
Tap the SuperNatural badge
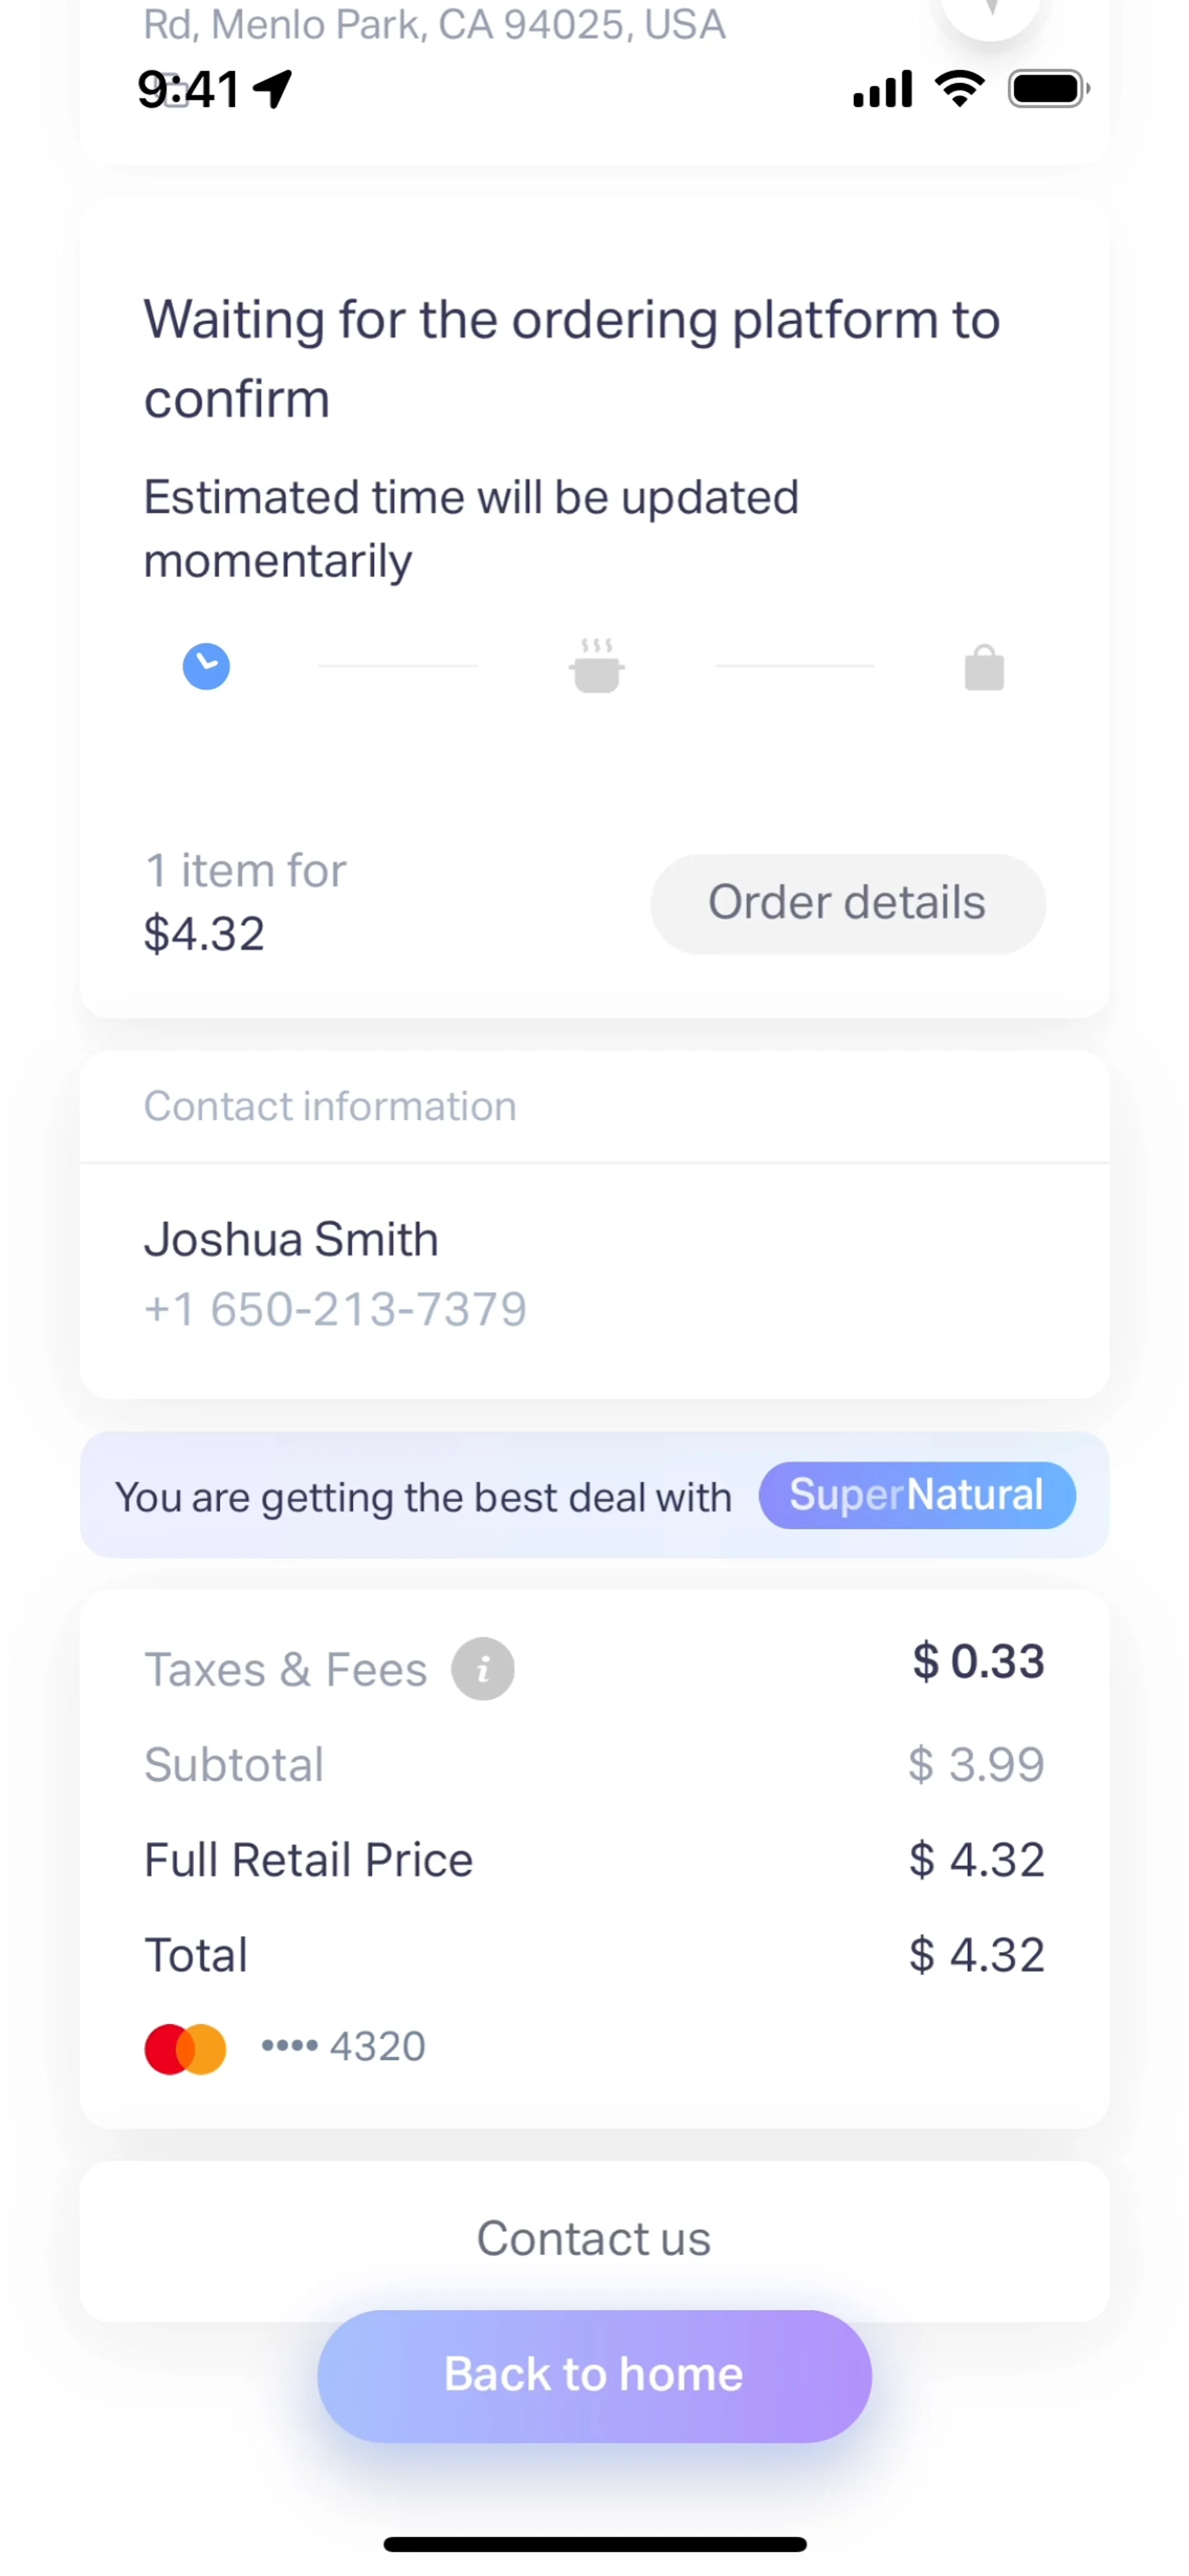pyautogui.click(x=916, y=1496)
